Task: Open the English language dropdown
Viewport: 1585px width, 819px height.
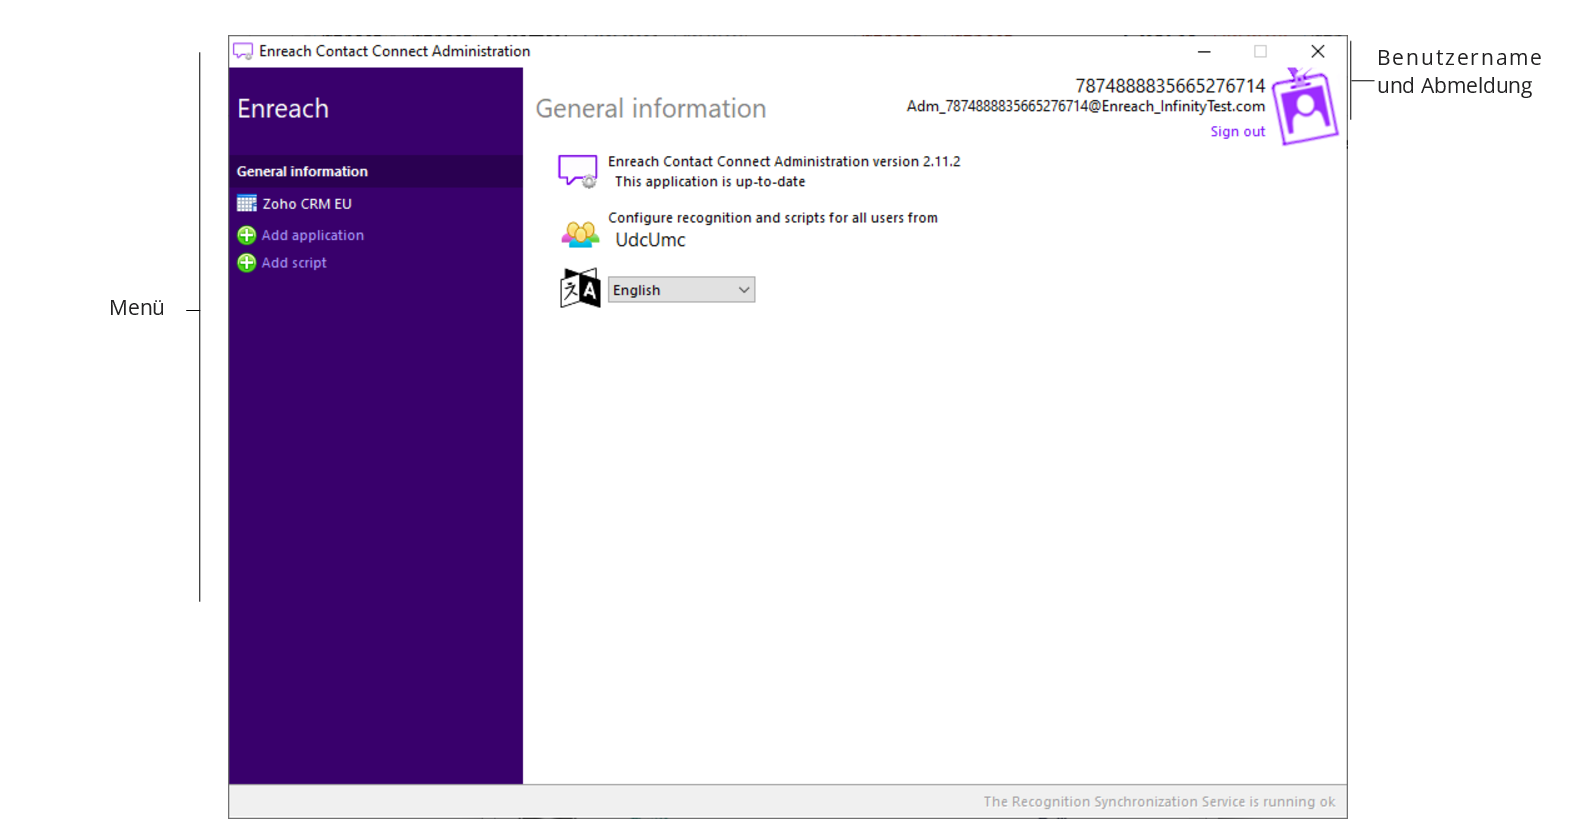Action: [680, 290]
